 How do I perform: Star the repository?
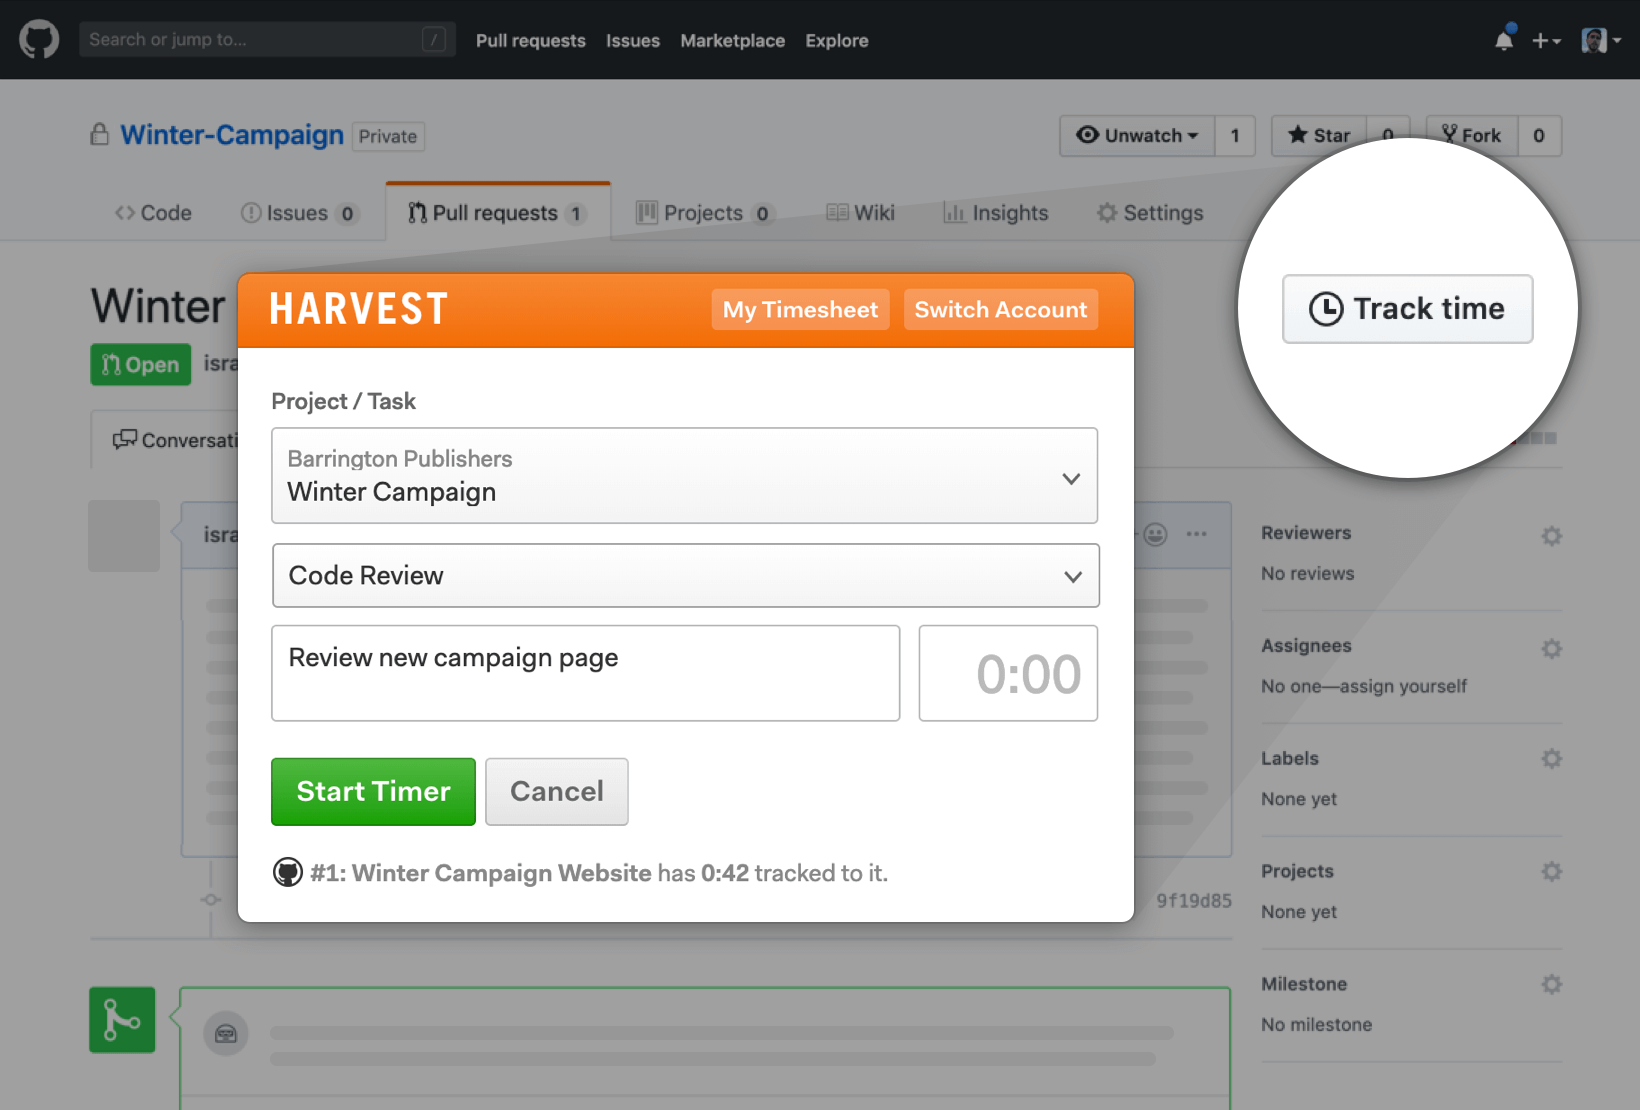click(x=1319, y=135)
